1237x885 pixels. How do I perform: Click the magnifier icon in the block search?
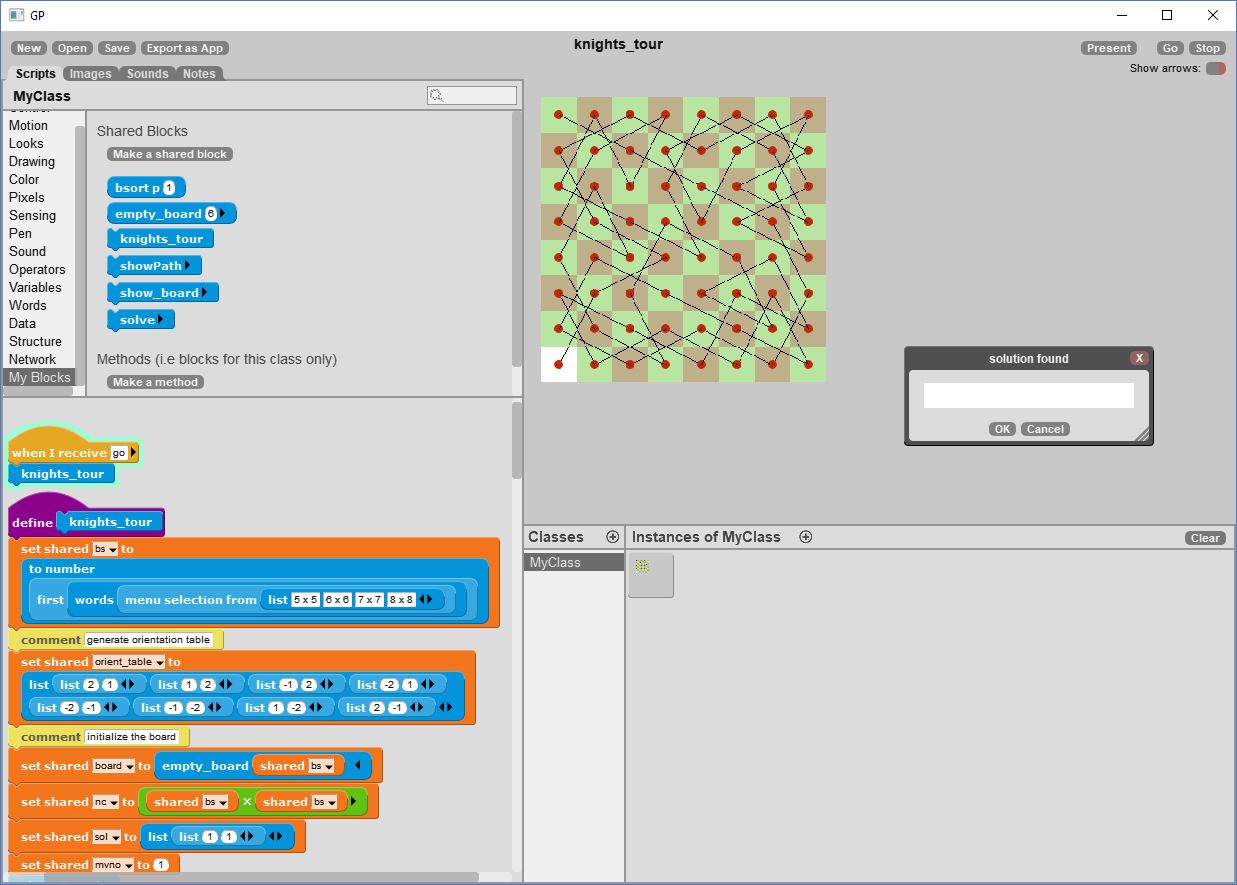436,96
